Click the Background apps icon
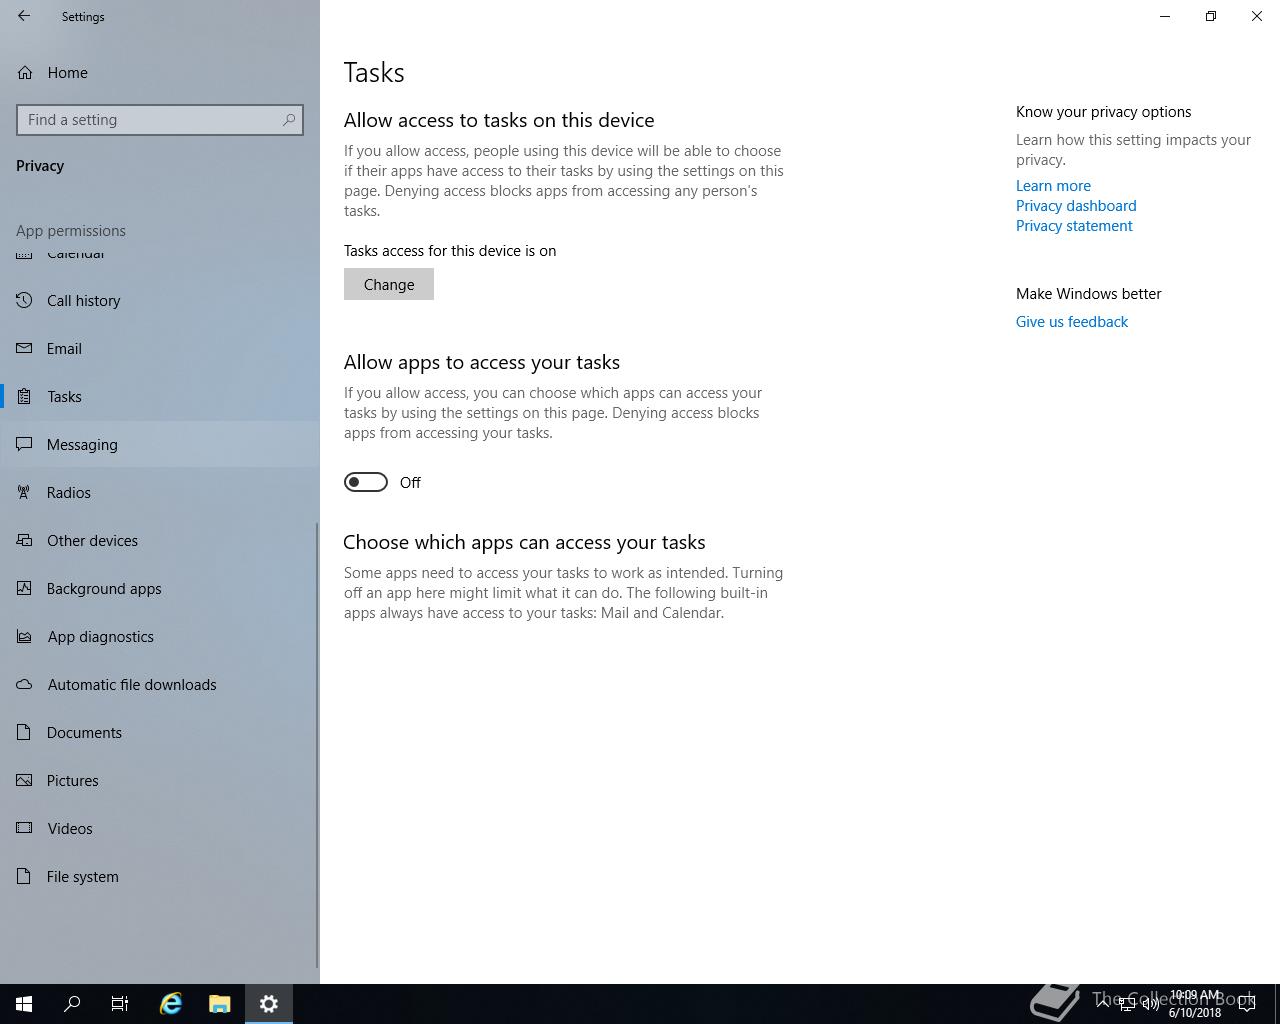This screenshot has width=1280, height=1024. click(25, 589)
